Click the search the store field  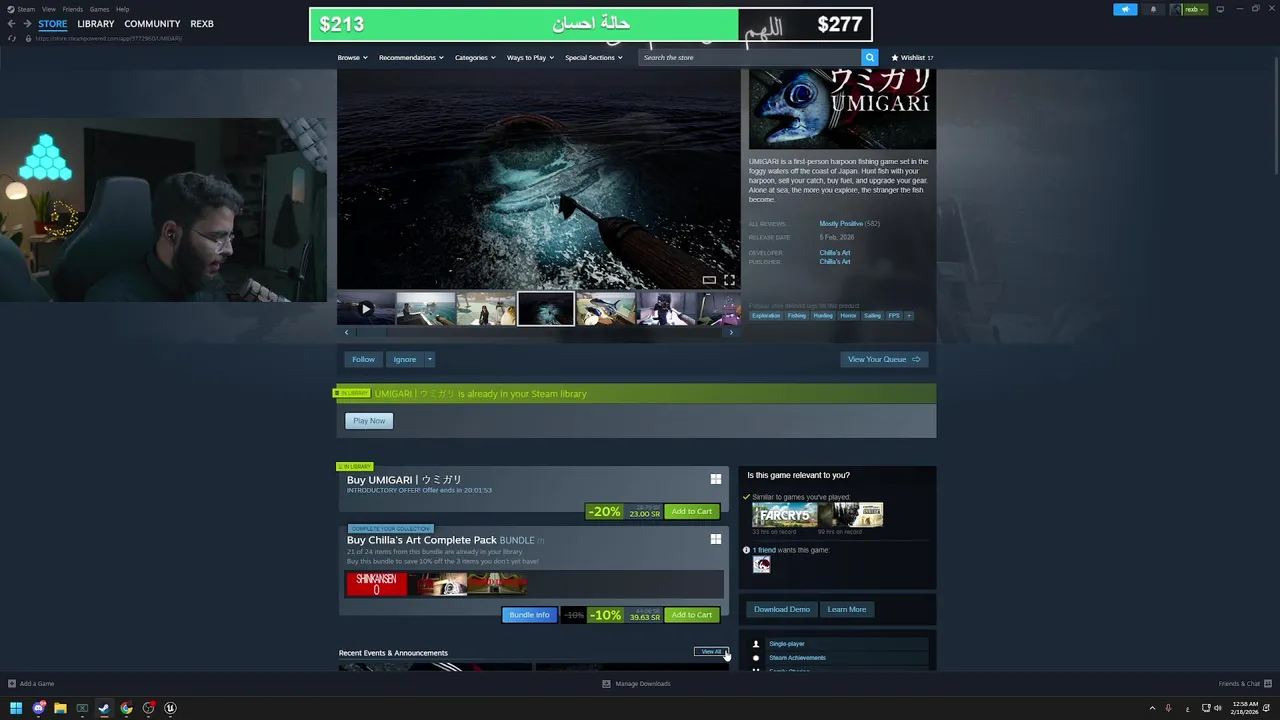tap(750, 58)
